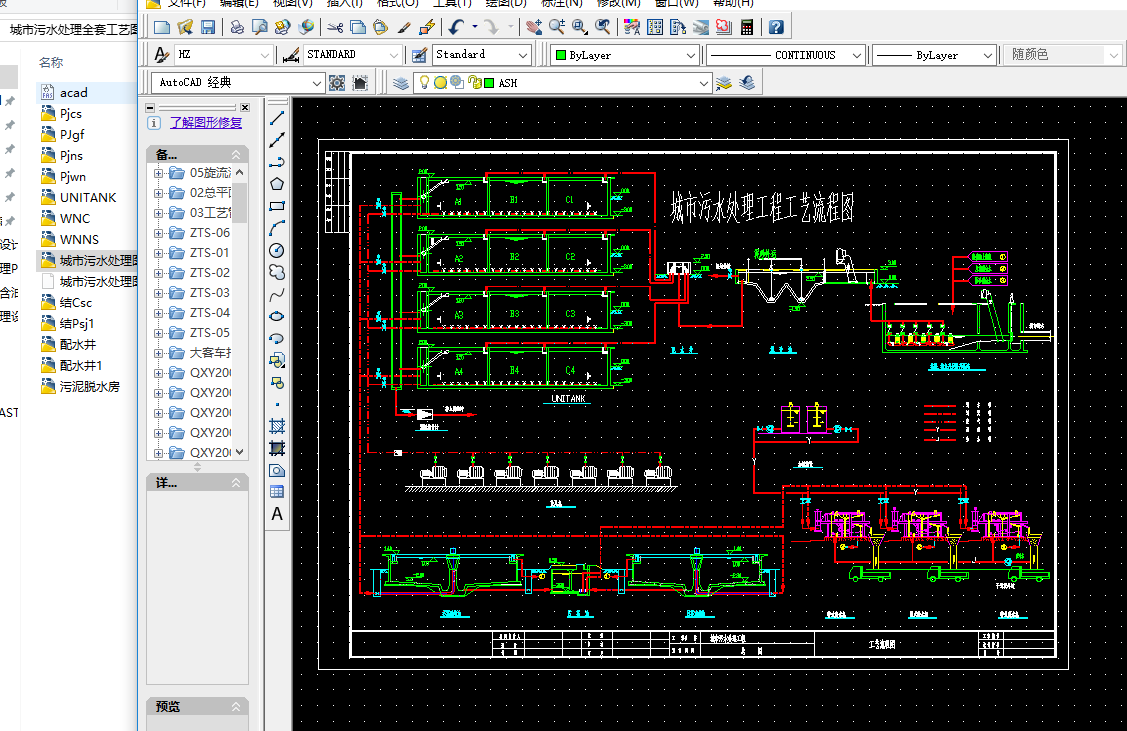Toggle layer ASH lock icon
Image resolution: width=1127 pixels, height=731 pixels.
(473, 83)
